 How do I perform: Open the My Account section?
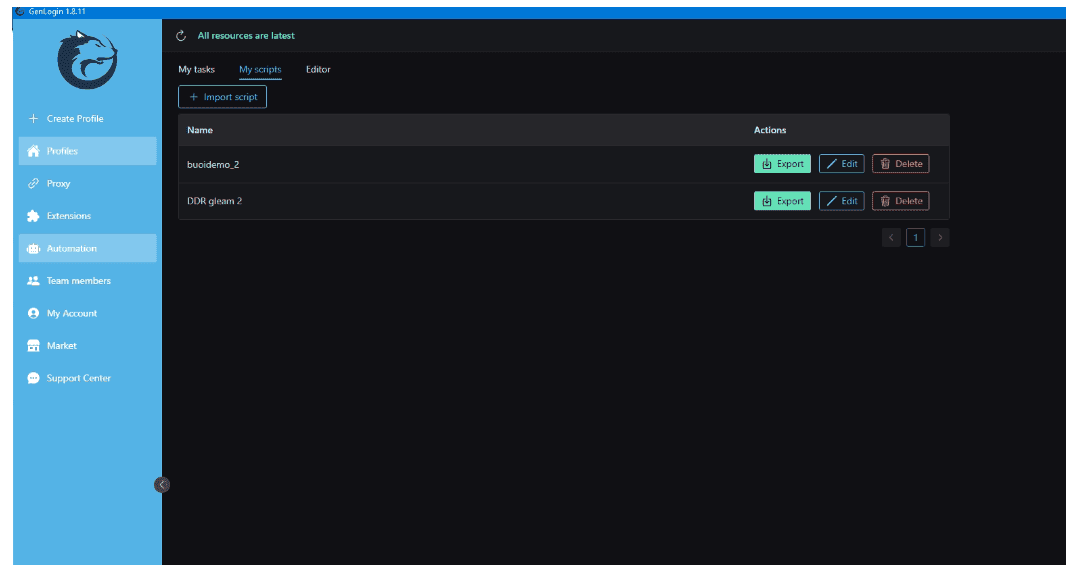[87, 313]
